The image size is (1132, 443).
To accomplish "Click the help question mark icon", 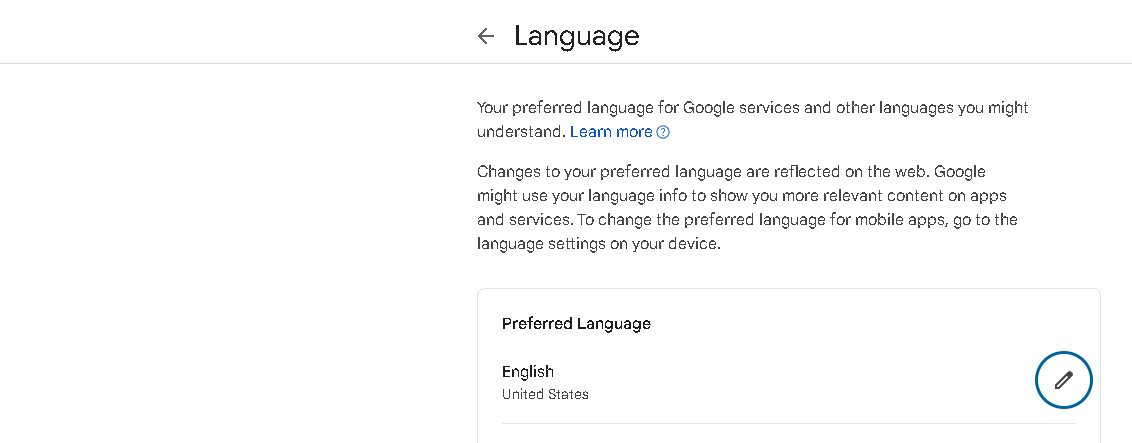I will 662,132.
